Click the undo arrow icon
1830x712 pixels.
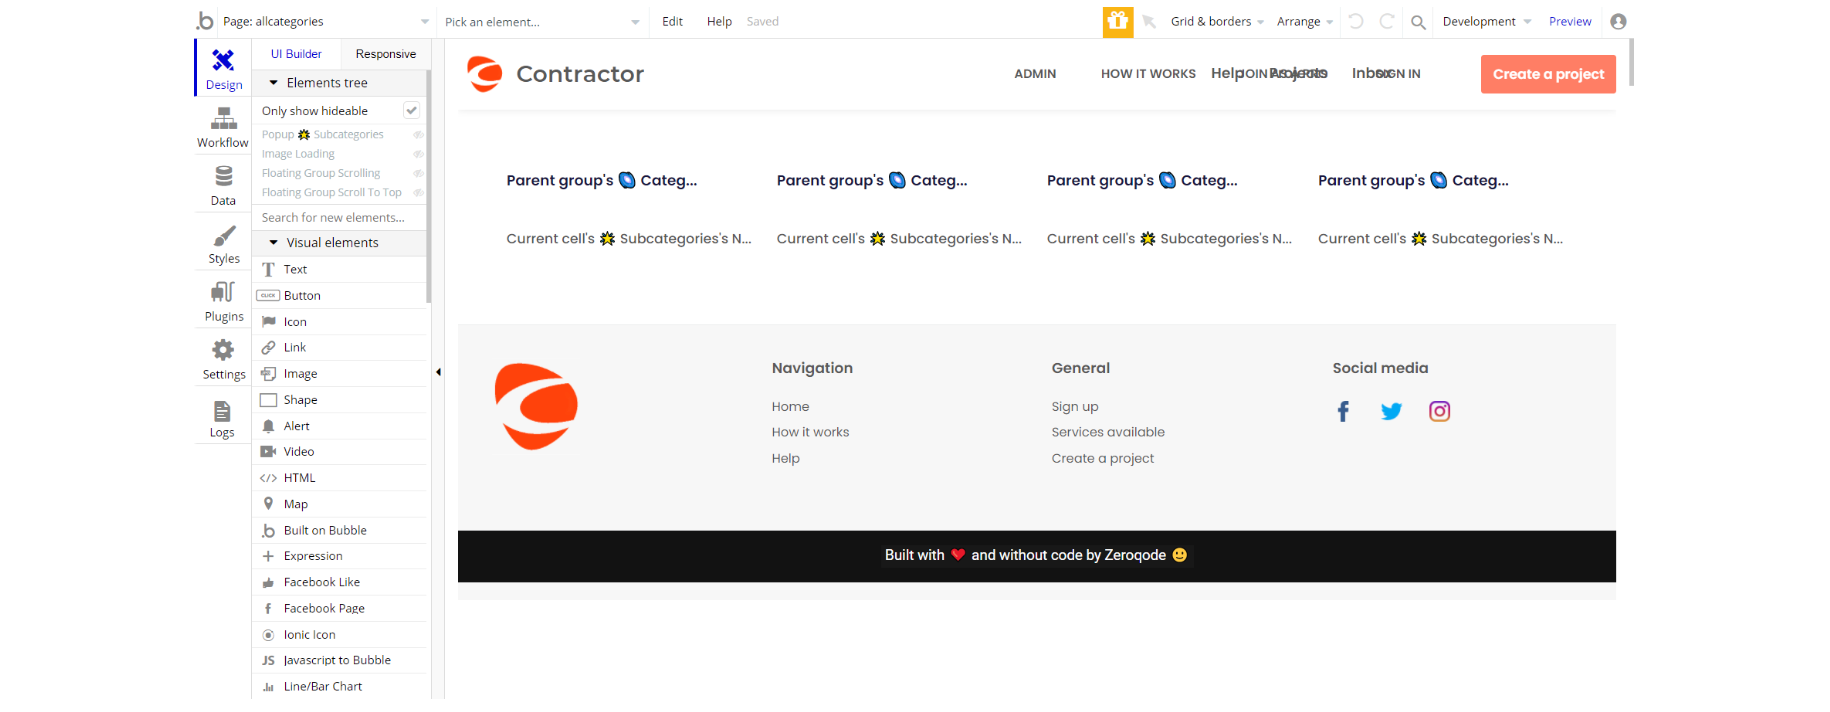1356,21
